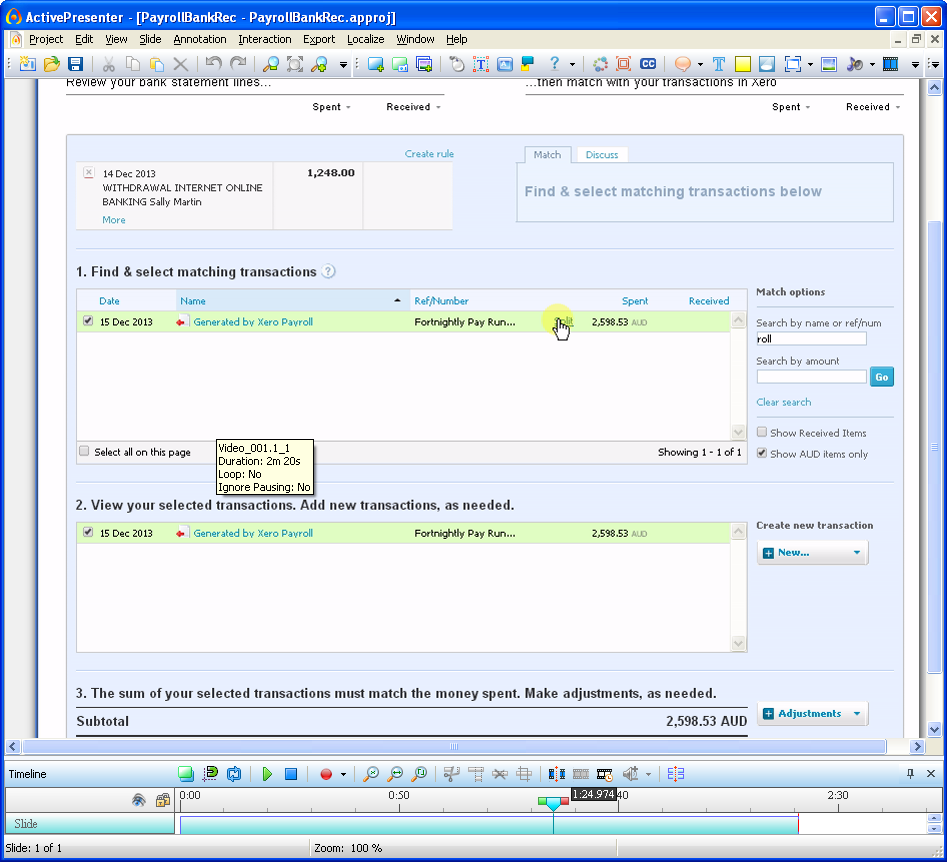Click the Undo arrow in toolbar

click(x=213, y=64)
